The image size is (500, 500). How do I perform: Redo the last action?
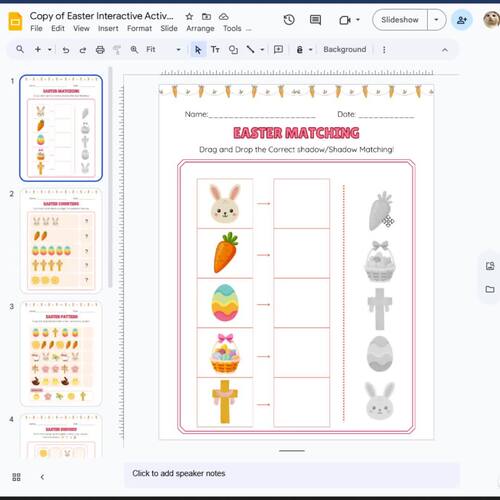83,50
